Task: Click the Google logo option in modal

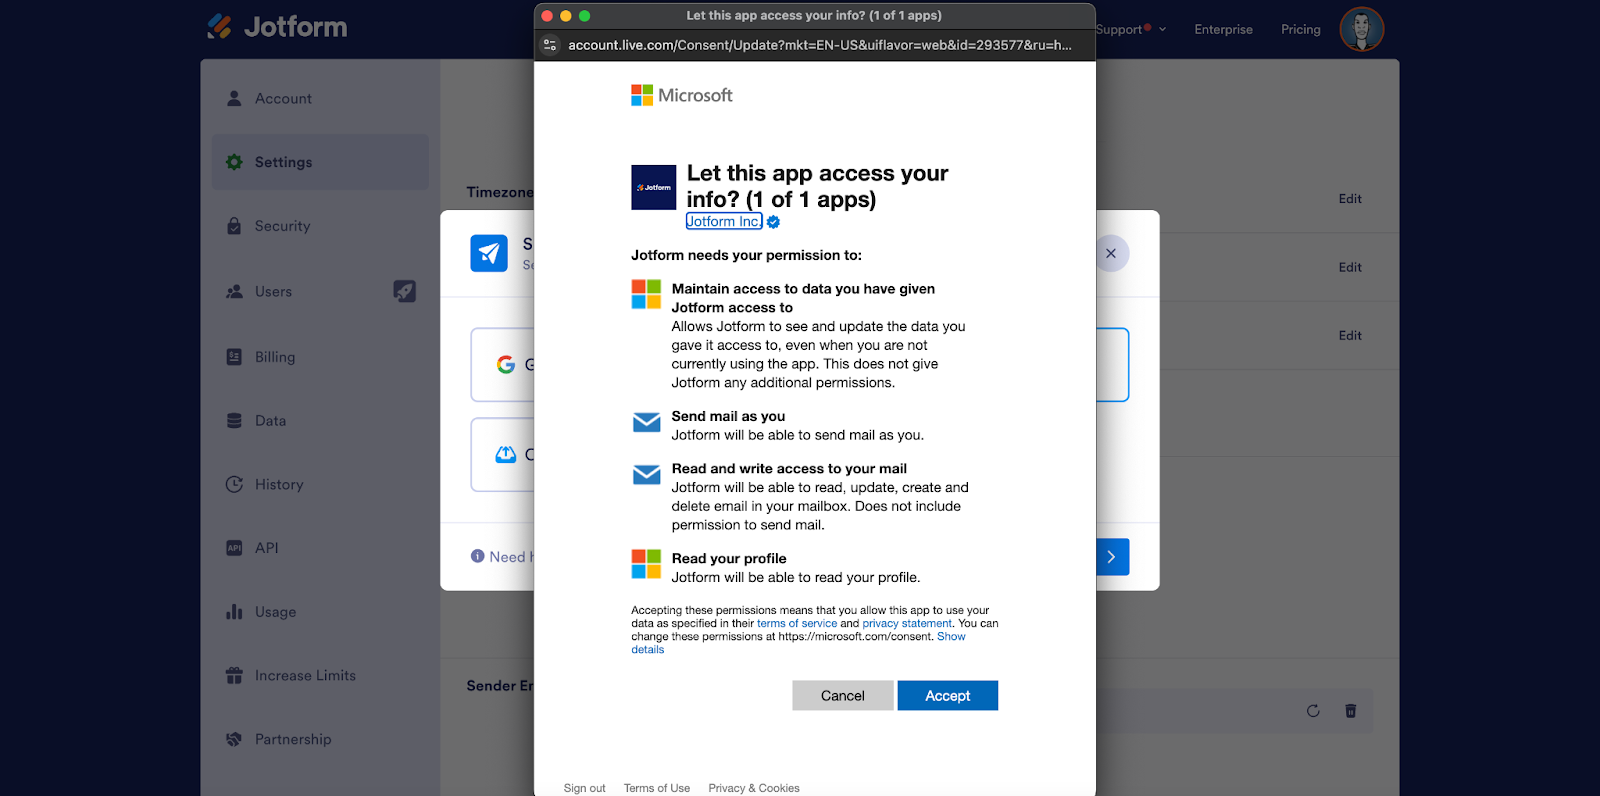Action: [x=506, y=365]
